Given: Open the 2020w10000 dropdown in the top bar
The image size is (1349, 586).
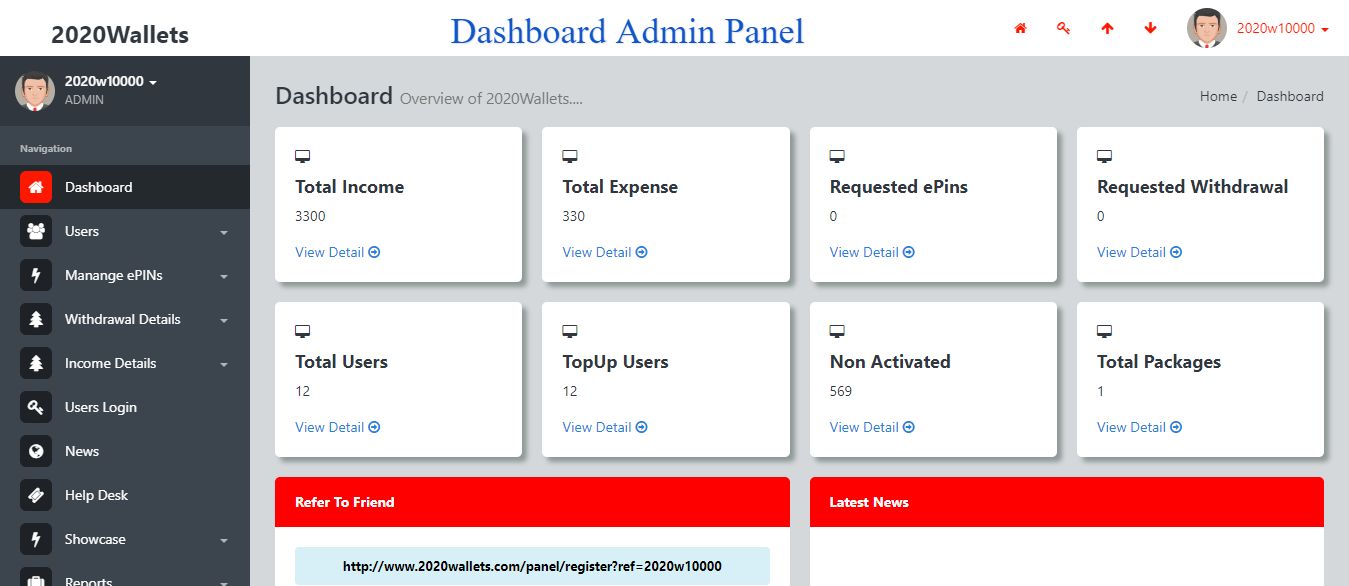Looking at the screenshot, I should 1283,28.
